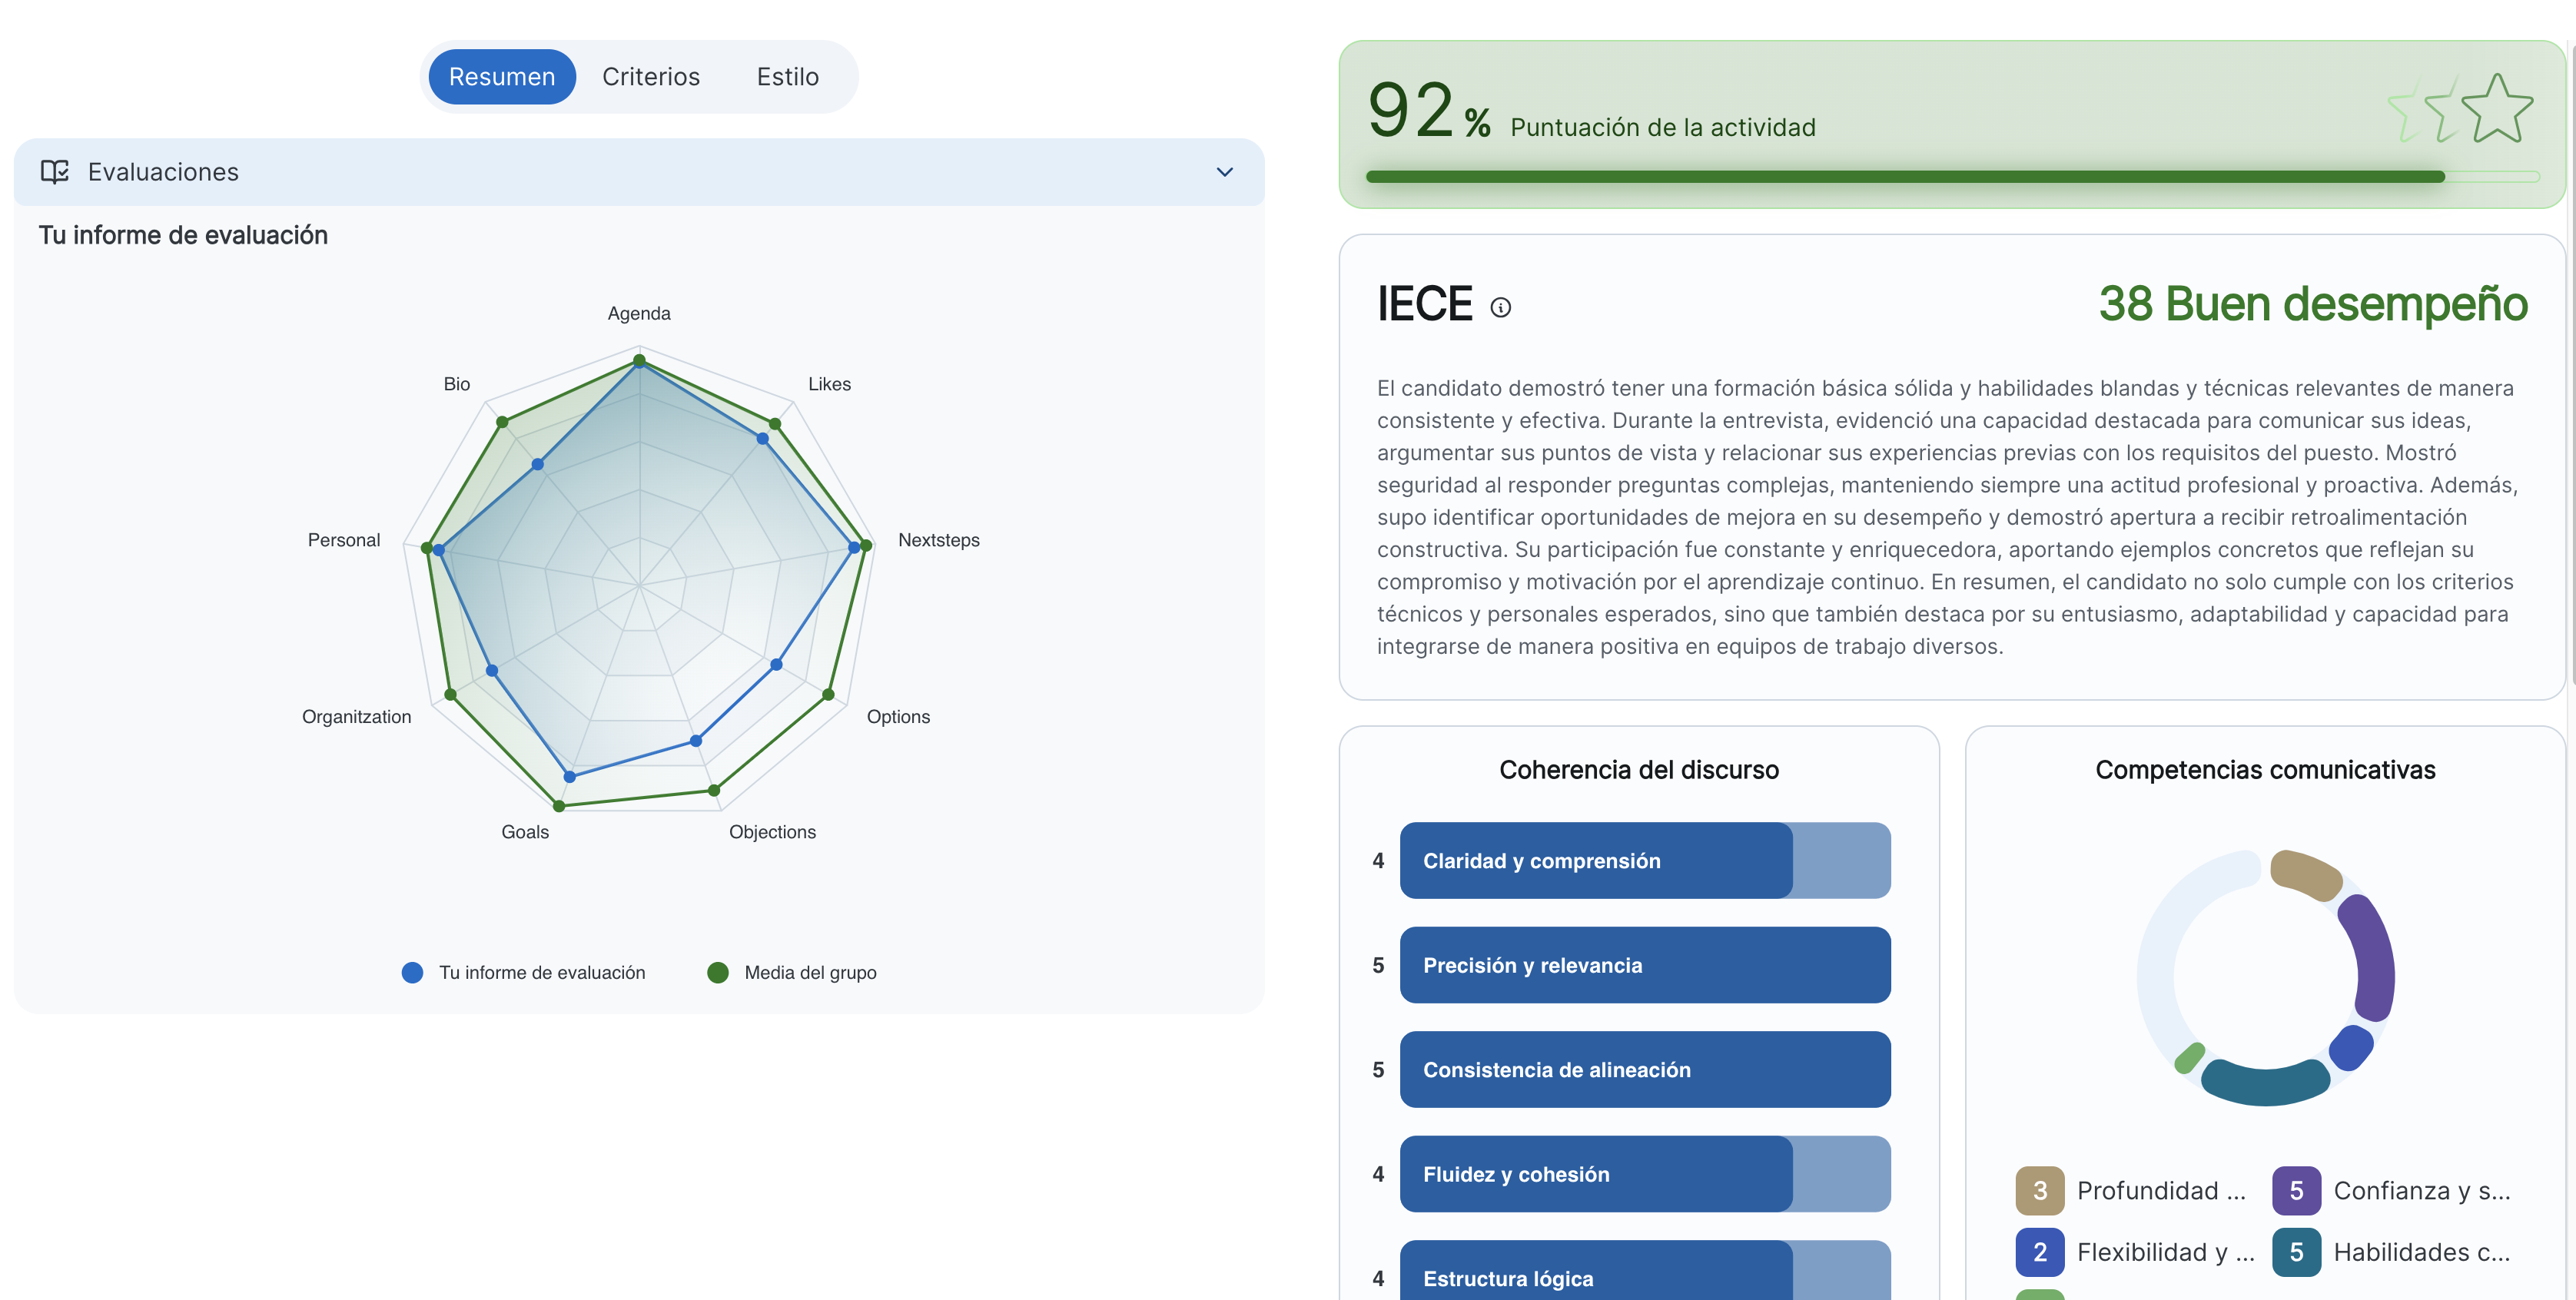Viewport: 2576px width, 1300px height.
Task: Click the 'Precisión y relevancia' bar
Action: 1644,965
